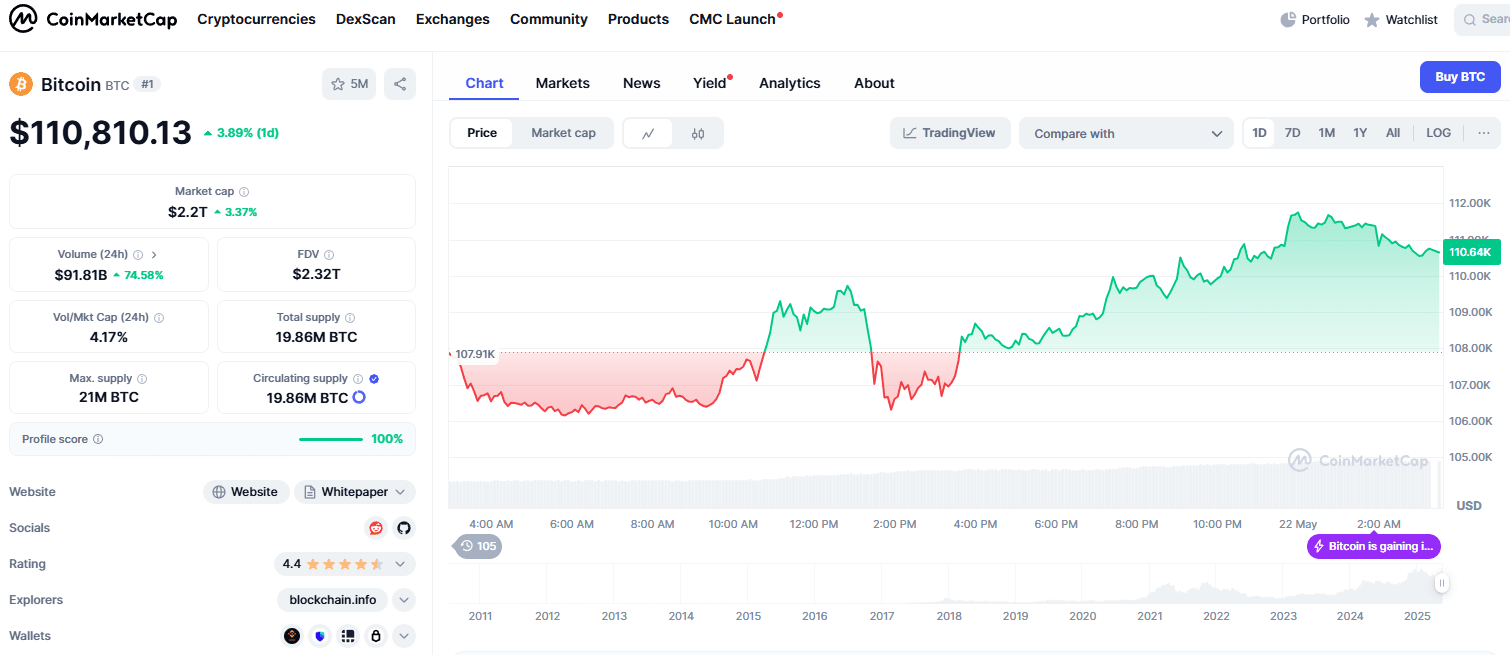This screenshot has height=655, width=1510.
Task: Open the GitHub social icon
Action: tap(404, 528)
